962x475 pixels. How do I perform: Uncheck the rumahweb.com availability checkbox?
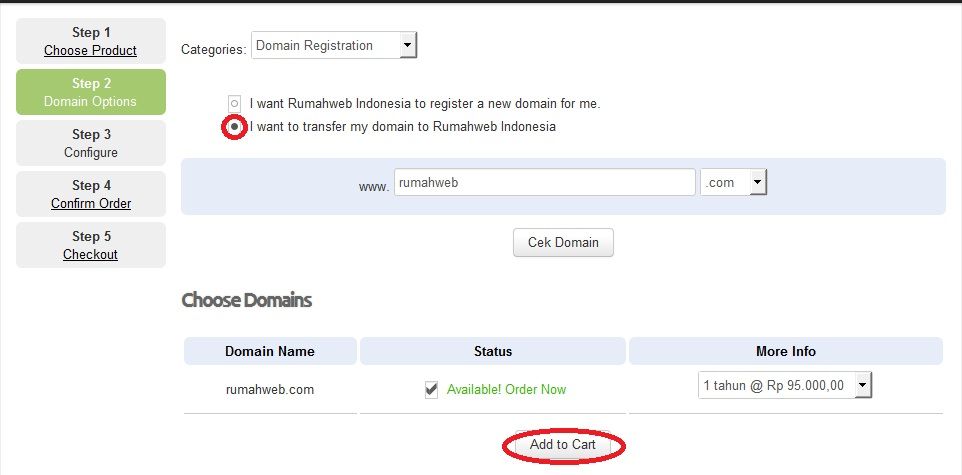click(x=431, y=390)
